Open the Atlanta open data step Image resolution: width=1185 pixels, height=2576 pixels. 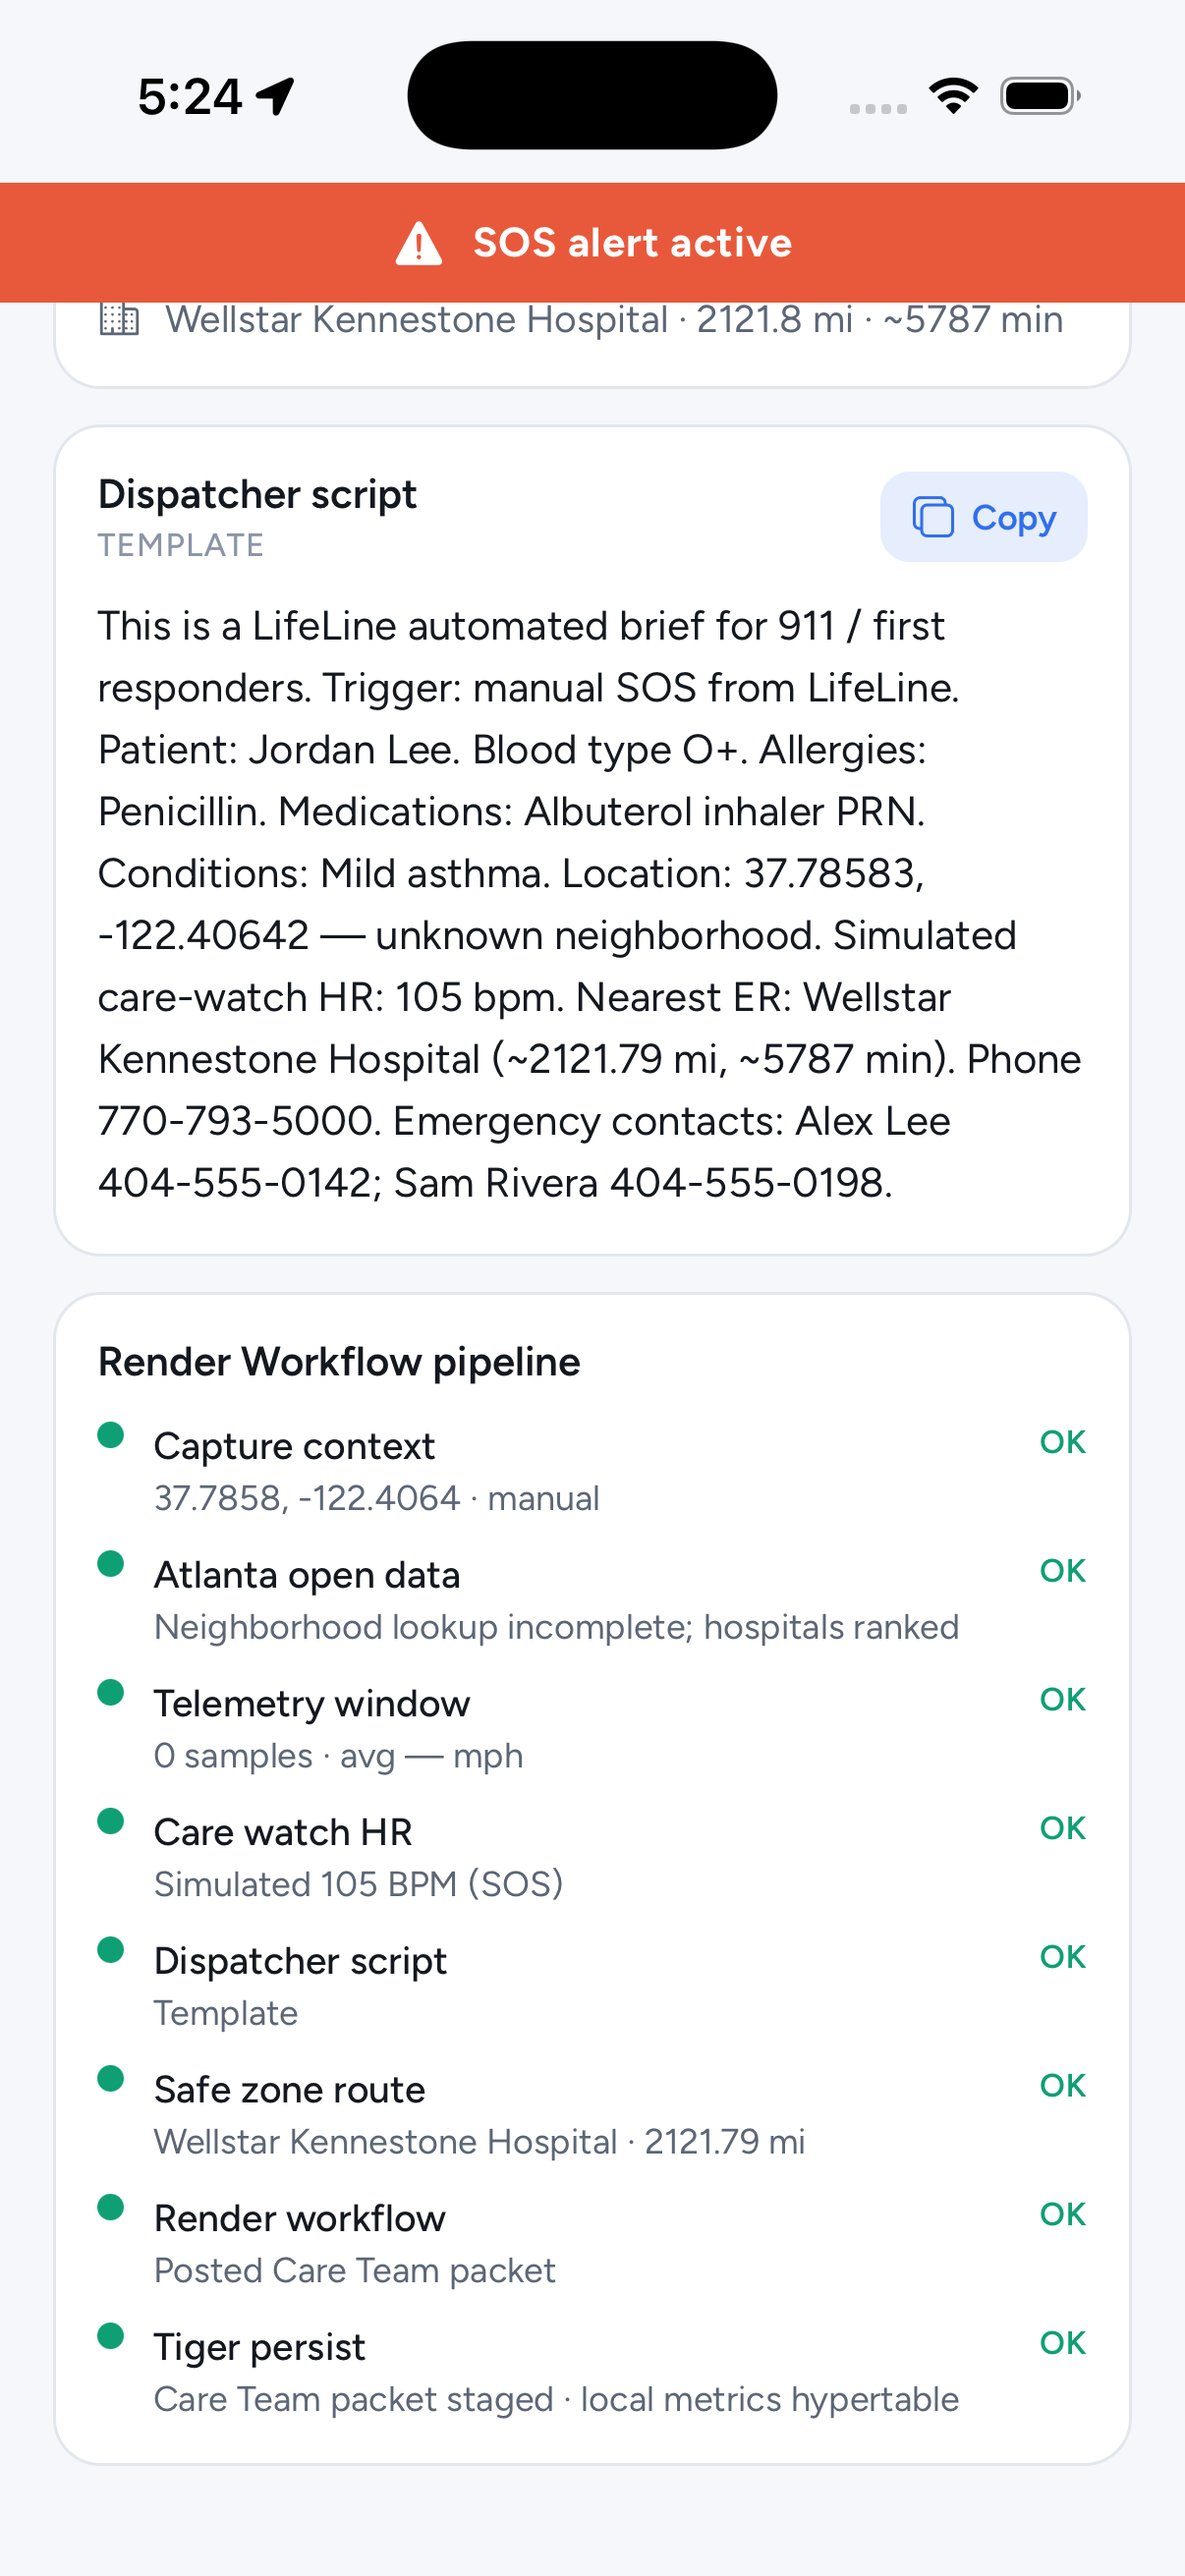tap(592, 1599)
